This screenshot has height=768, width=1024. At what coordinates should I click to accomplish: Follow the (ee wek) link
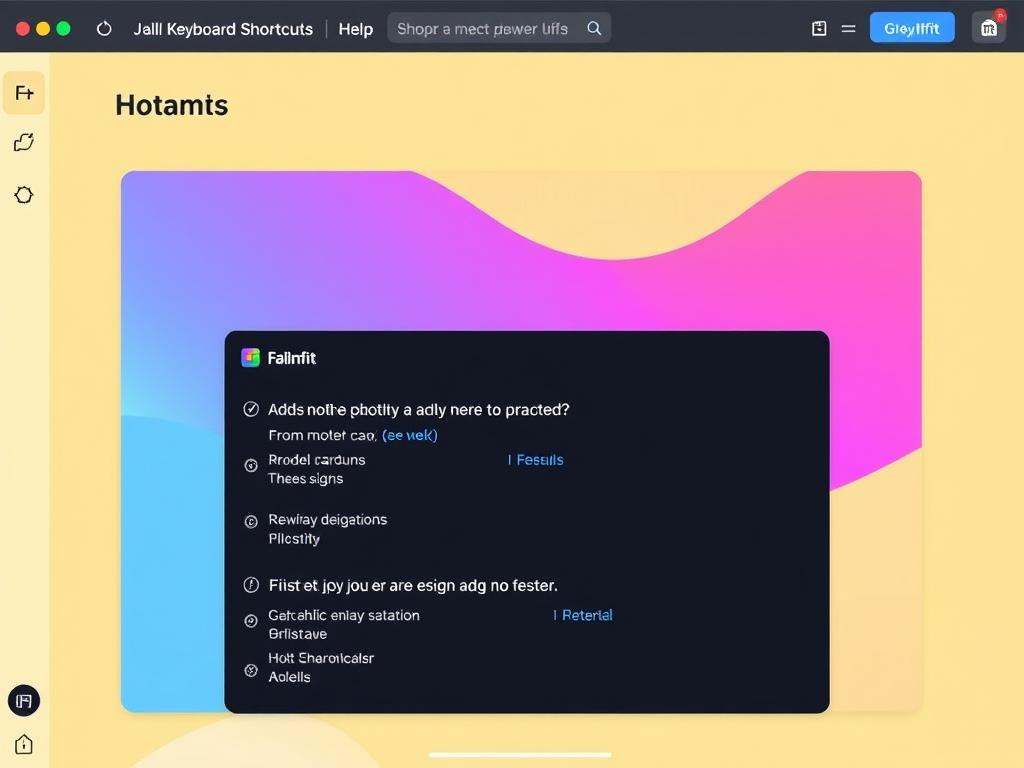coord(409,435)
